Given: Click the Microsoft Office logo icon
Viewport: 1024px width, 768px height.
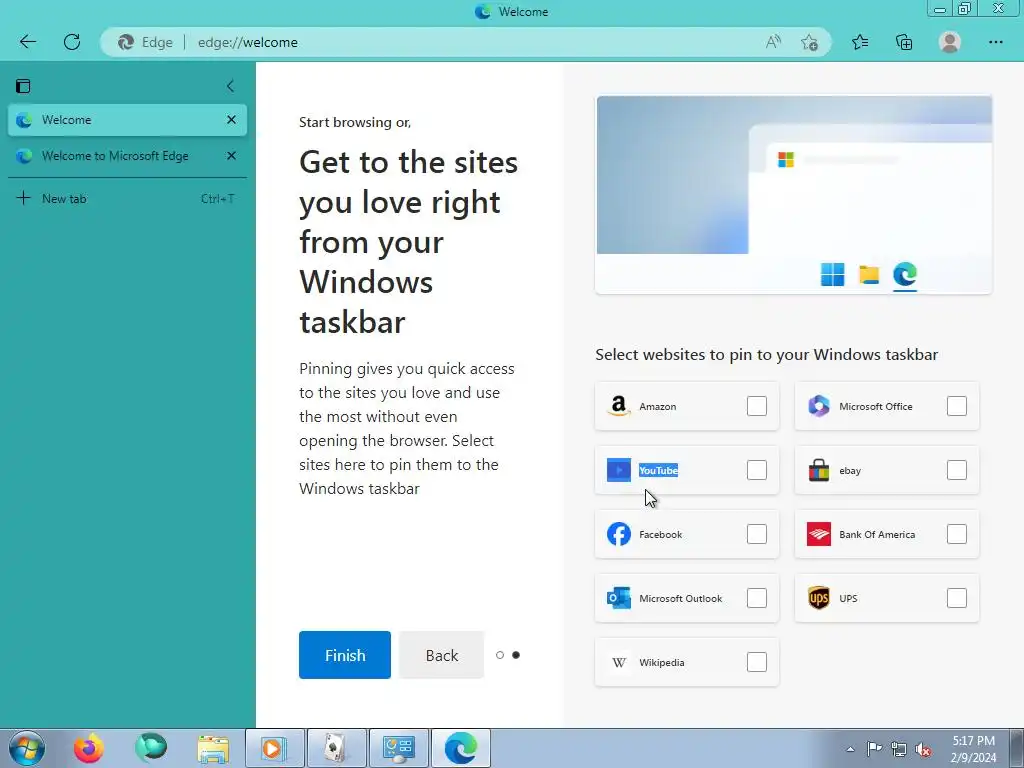Looking at the screenshot, I should [x=818, y=406].
